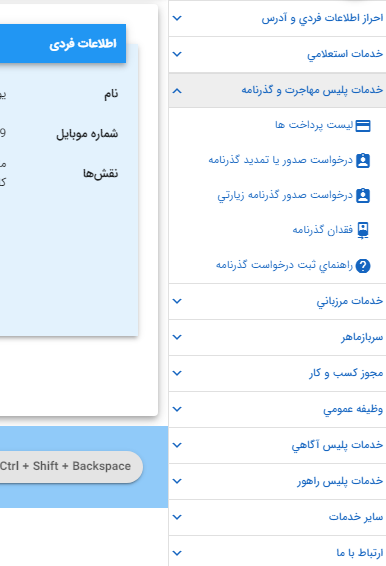Open راهنماي ثبت درخواست گذرنامه help link

(284, 265)
